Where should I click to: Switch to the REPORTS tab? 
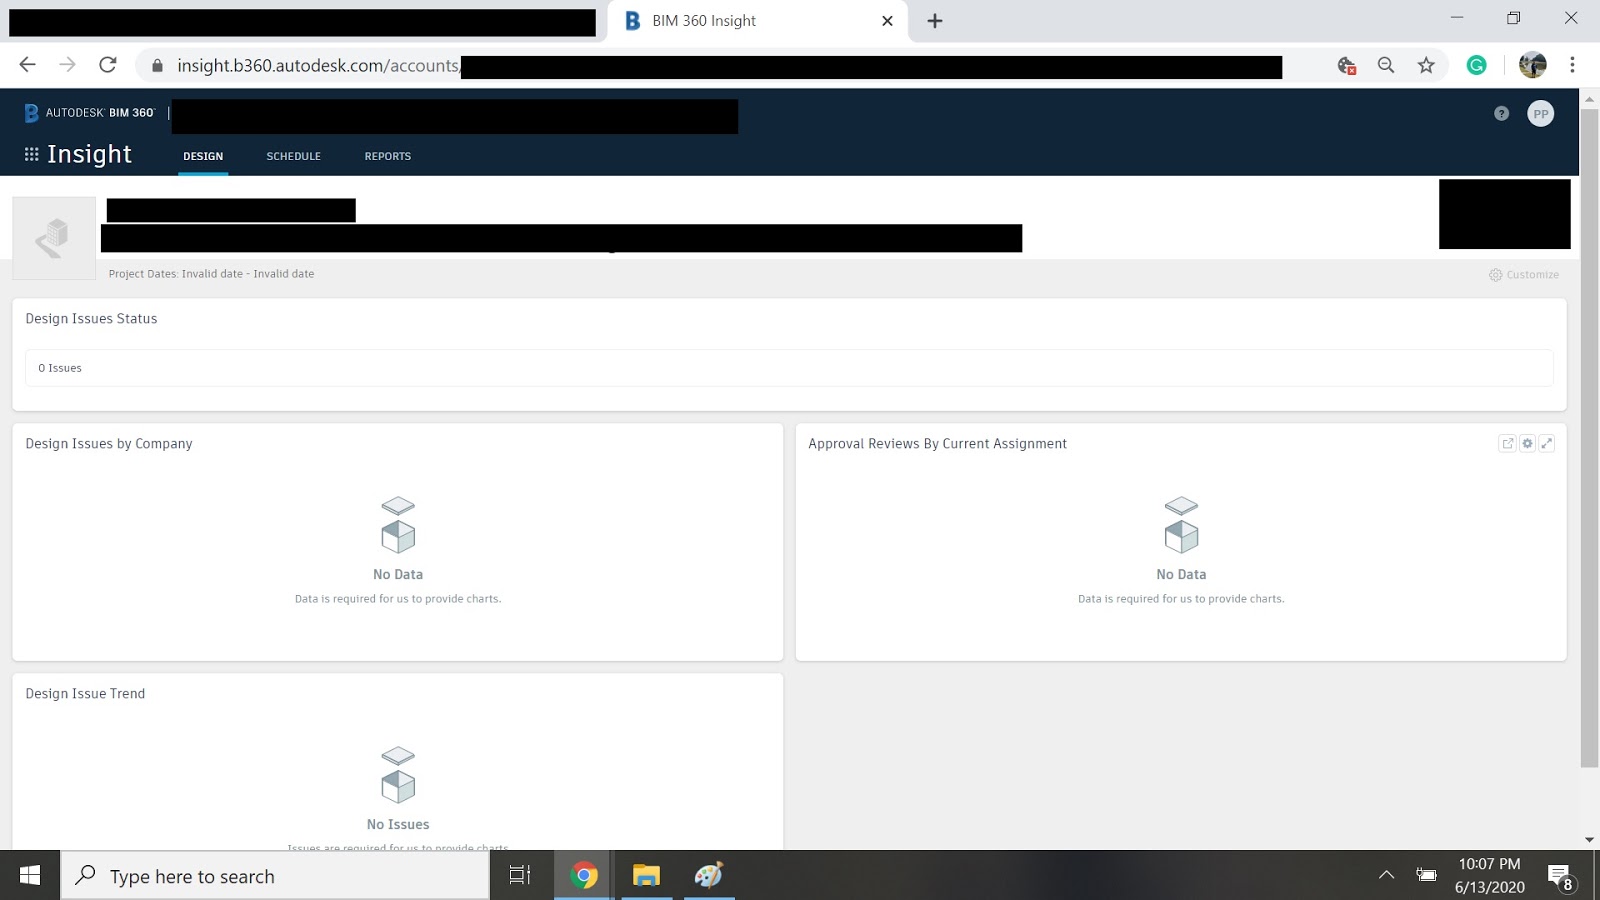(387, 156)
